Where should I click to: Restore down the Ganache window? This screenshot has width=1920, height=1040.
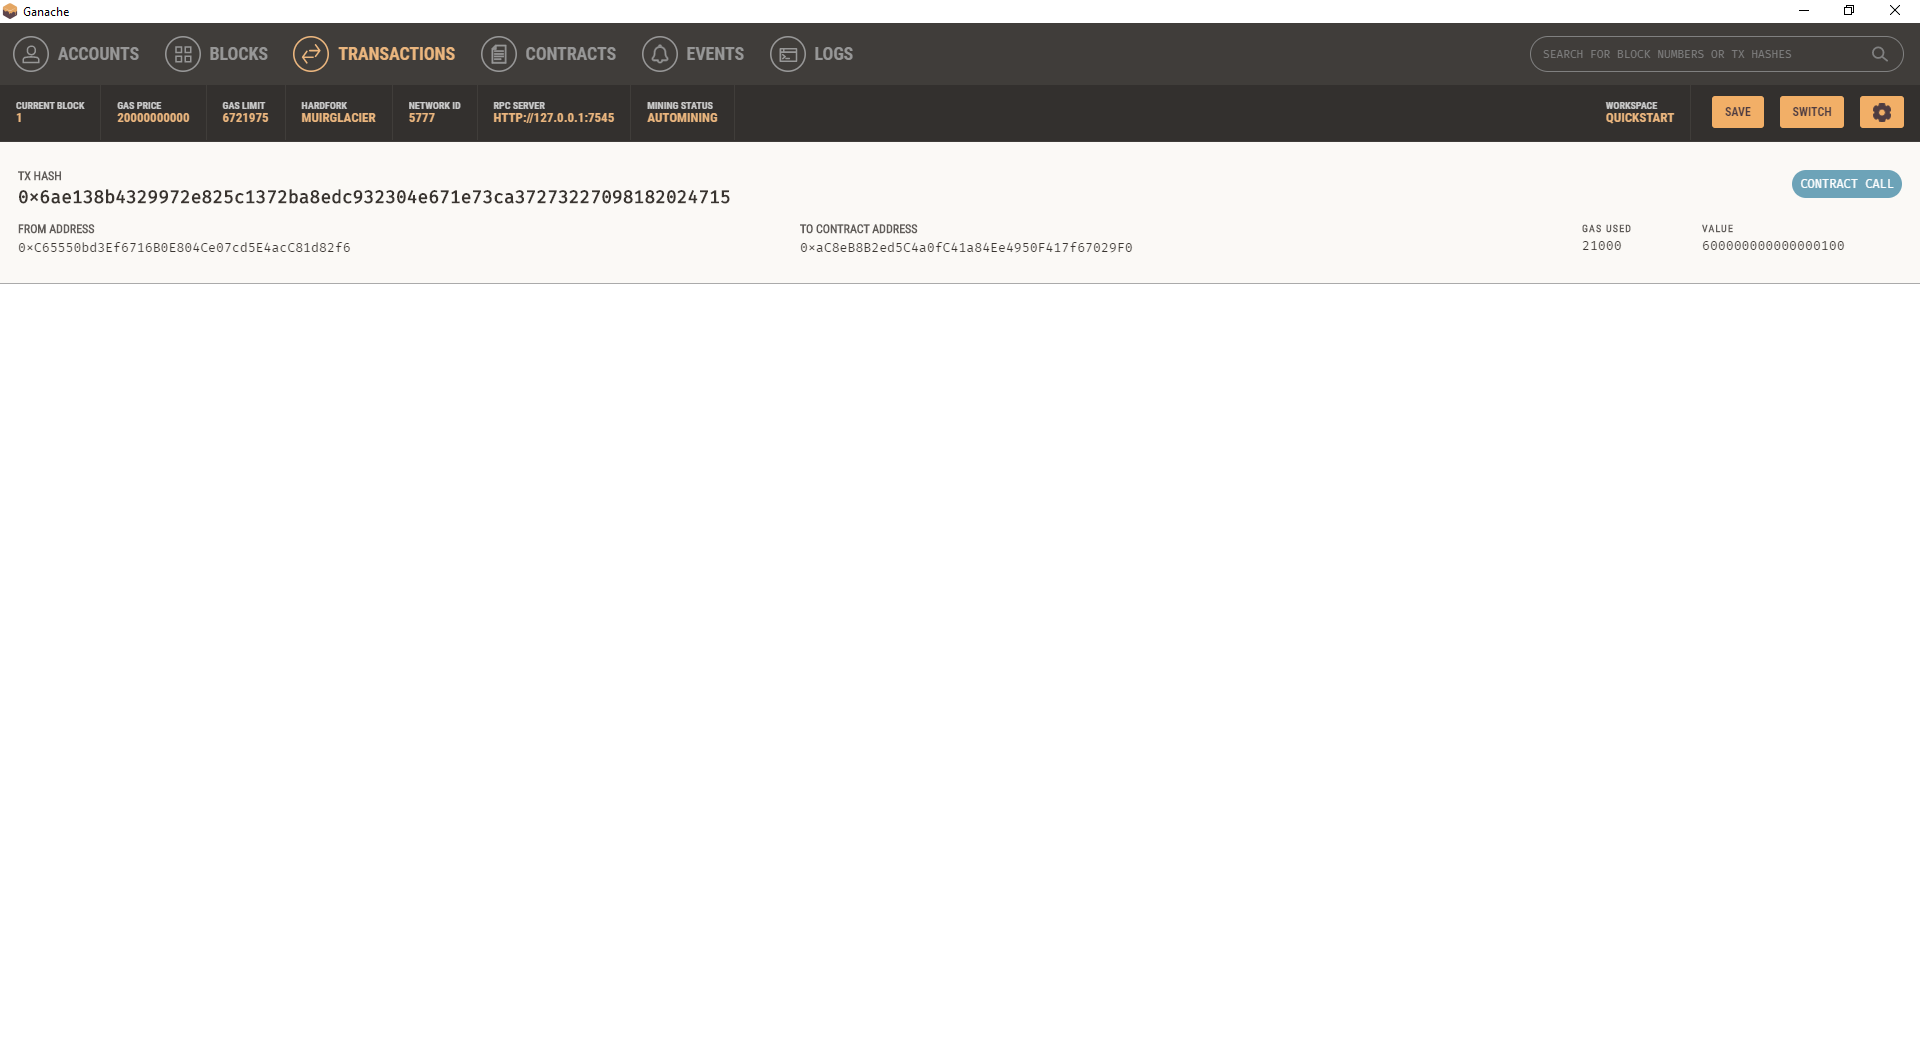click(1849, 11)
